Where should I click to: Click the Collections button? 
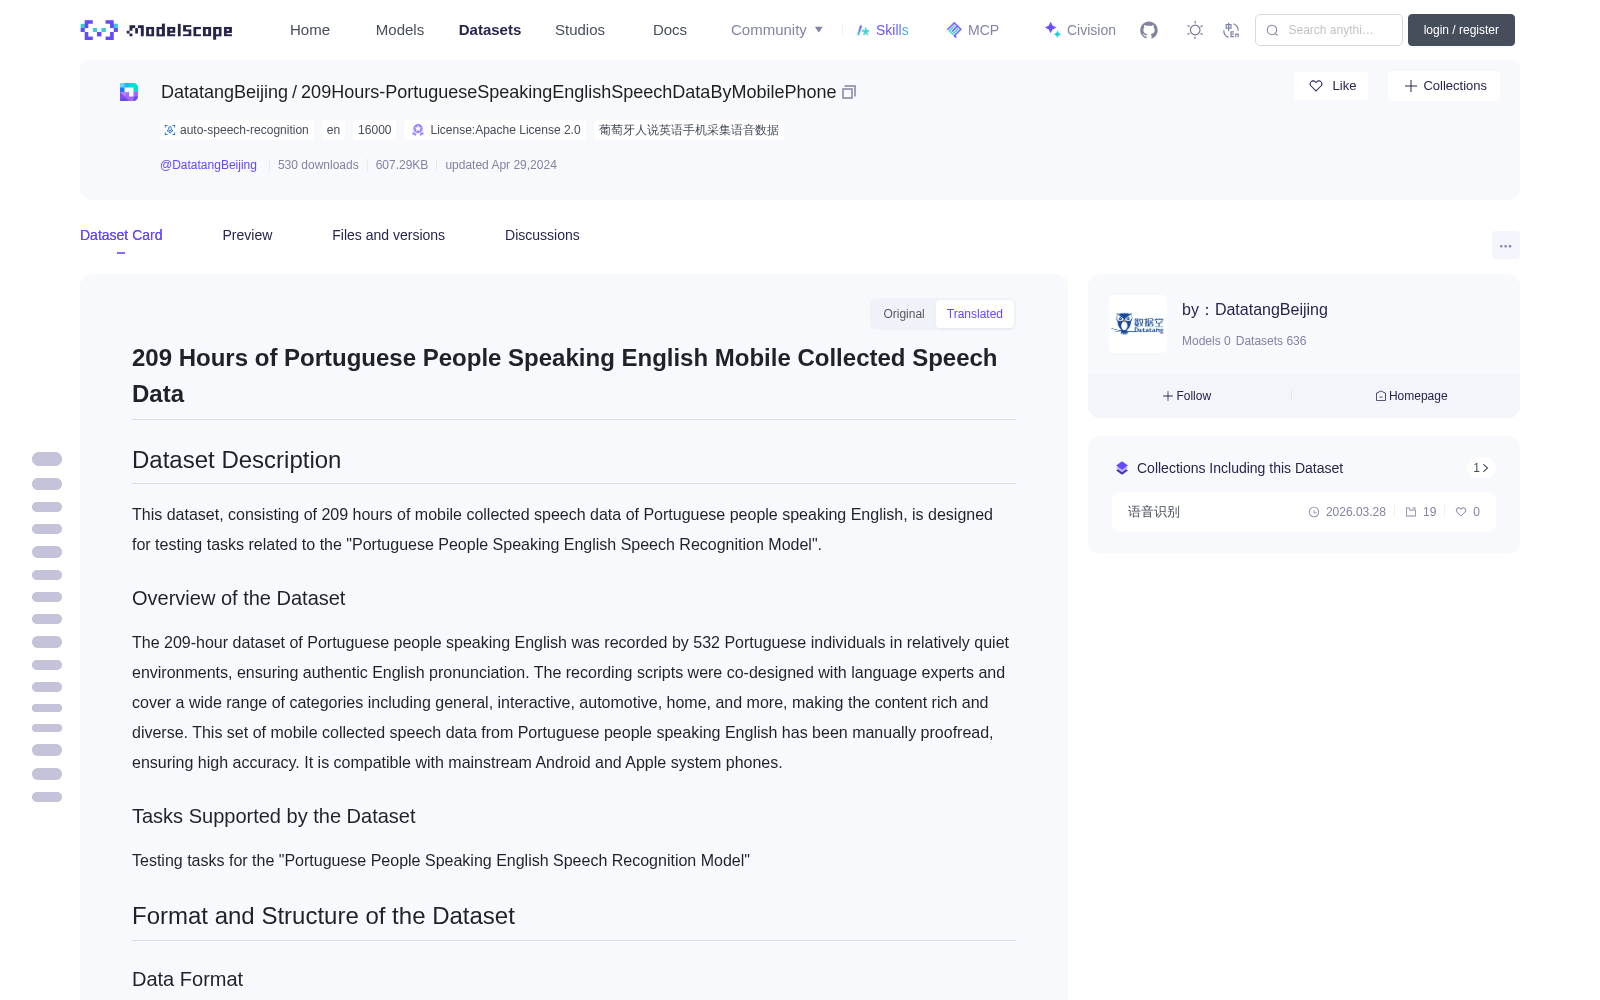[1444, 86]
